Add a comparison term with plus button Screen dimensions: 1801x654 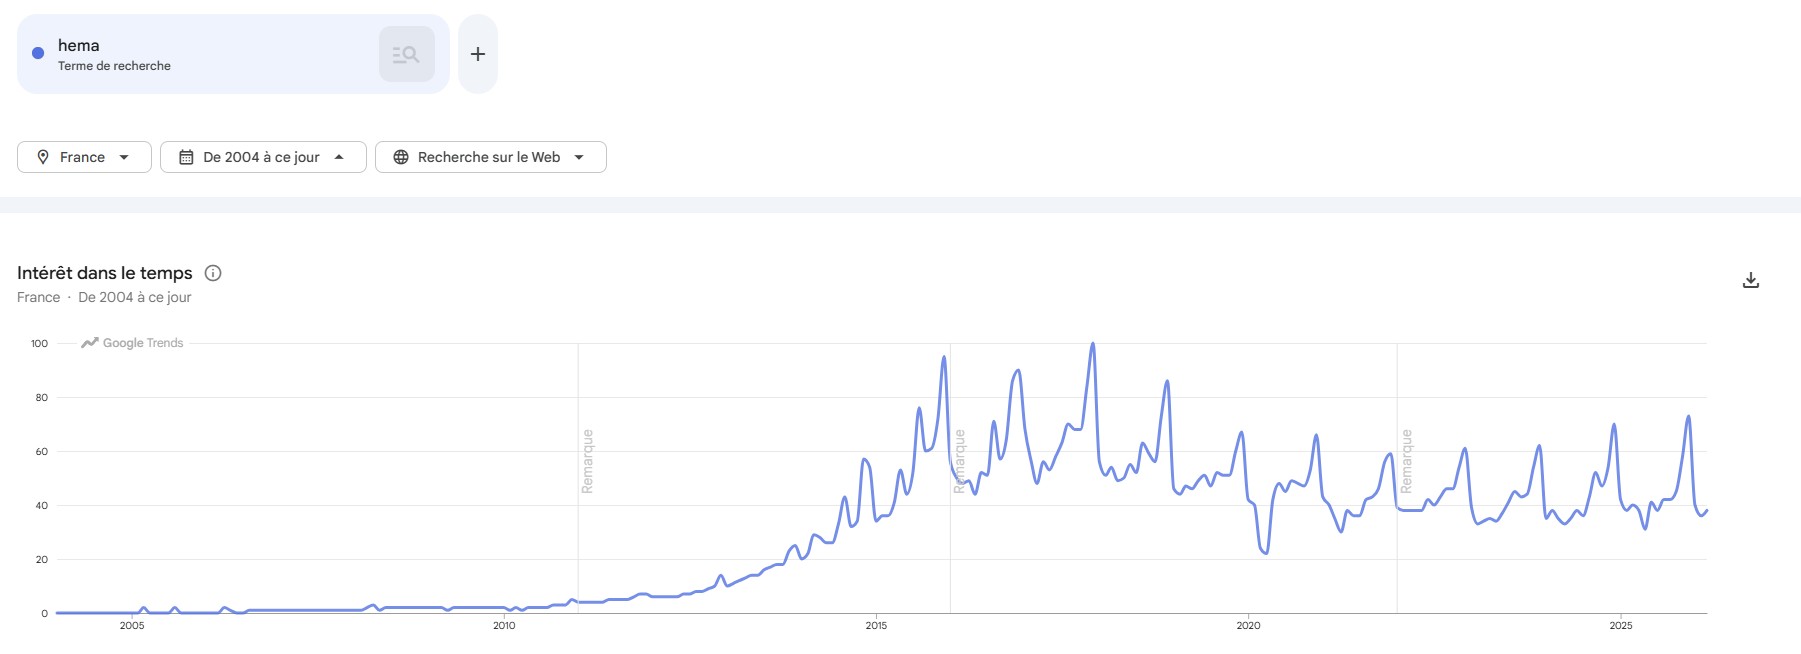click(478, 54)
